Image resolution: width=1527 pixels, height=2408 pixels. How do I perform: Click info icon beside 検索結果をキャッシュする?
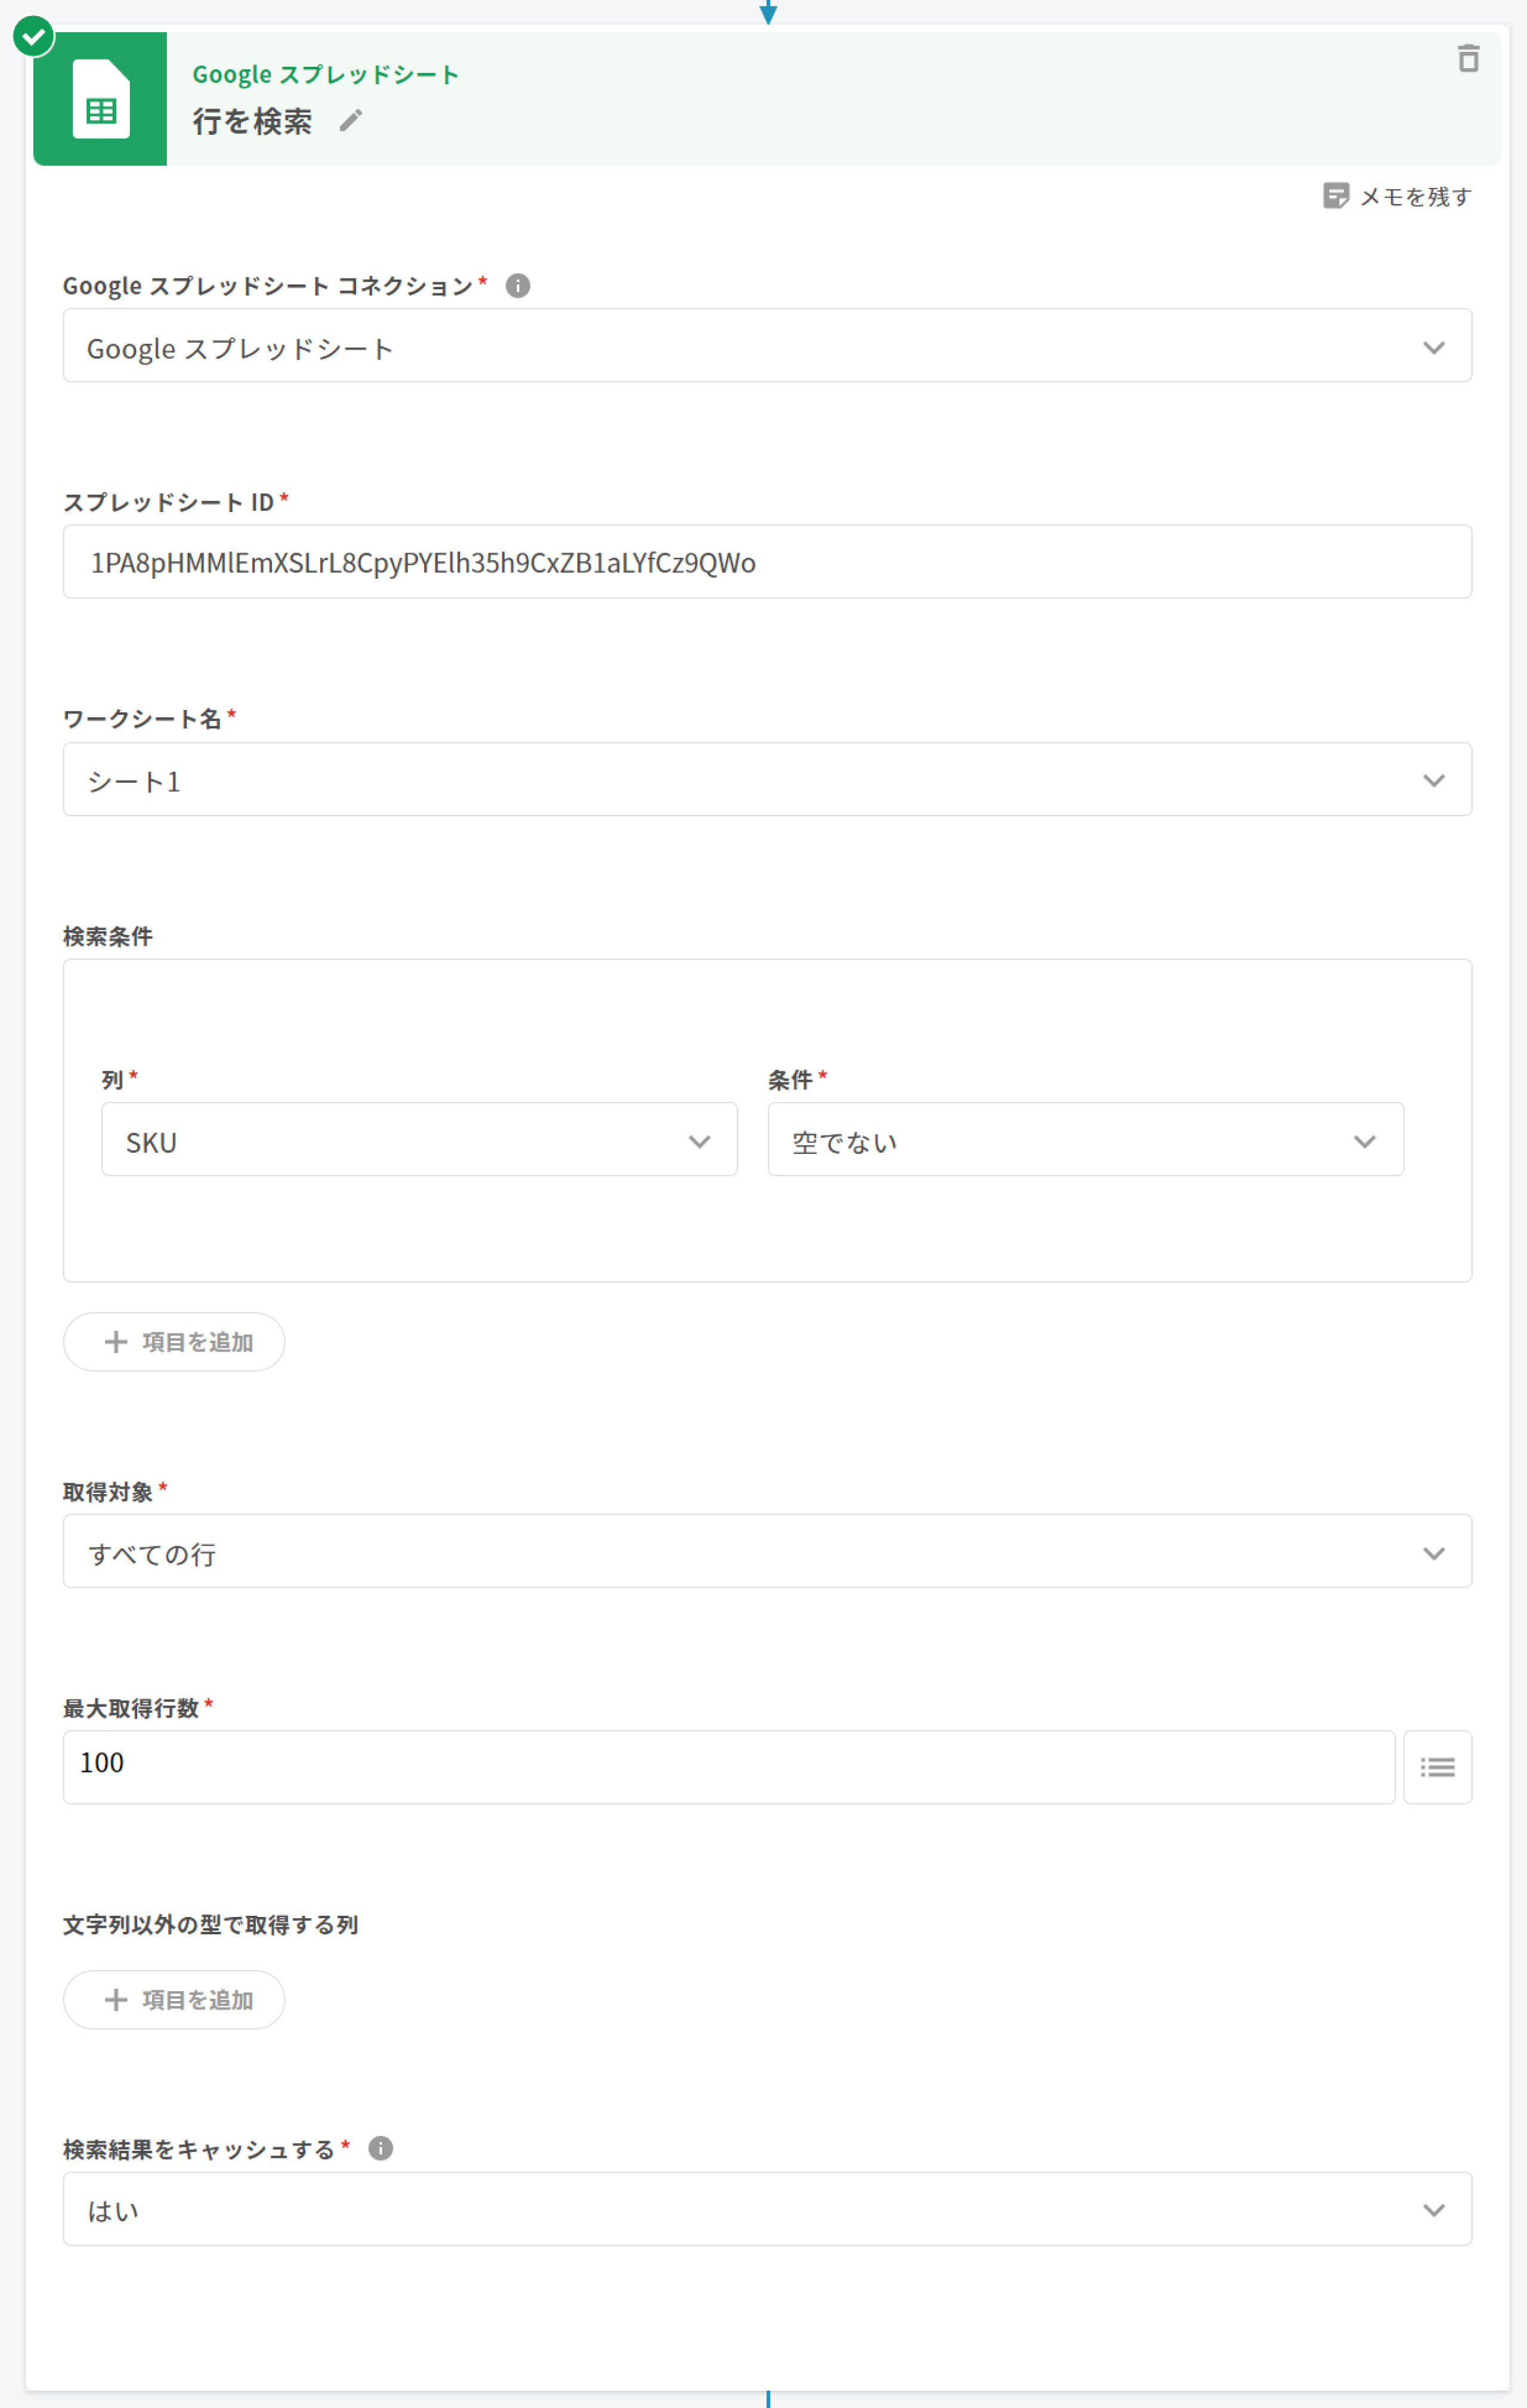coord(380,2148)
